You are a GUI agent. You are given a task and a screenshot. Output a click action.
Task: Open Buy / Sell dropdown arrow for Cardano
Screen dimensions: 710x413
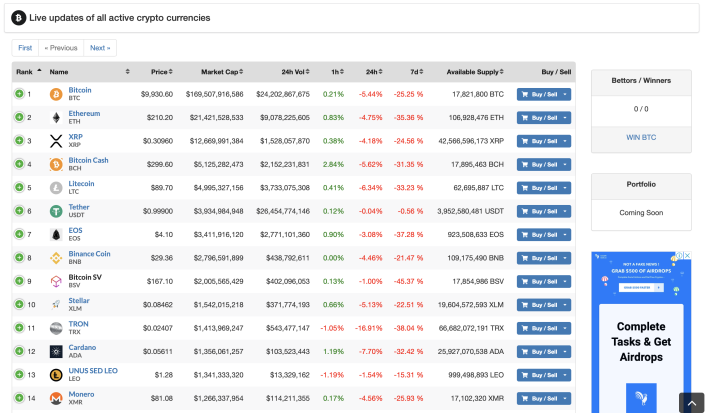[565, 352]
